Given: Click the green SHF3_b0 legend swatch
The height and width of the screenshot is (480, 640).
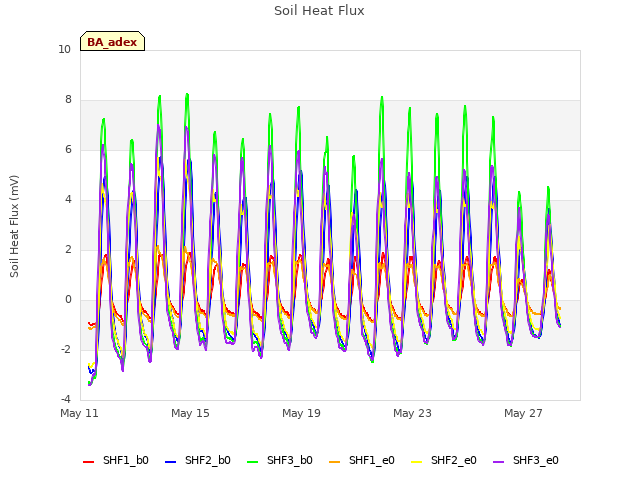Looking at the screenshot, I should pyautogui.click(x=253, y=462).
